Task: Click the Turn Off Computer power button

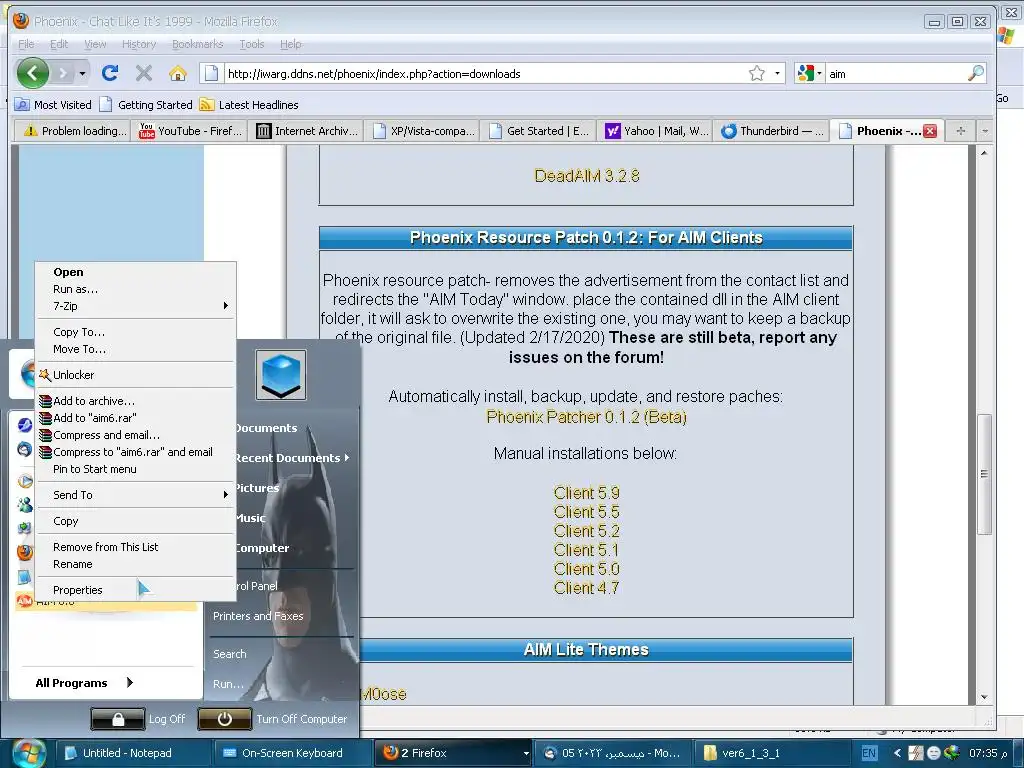Action: point(225,719)
